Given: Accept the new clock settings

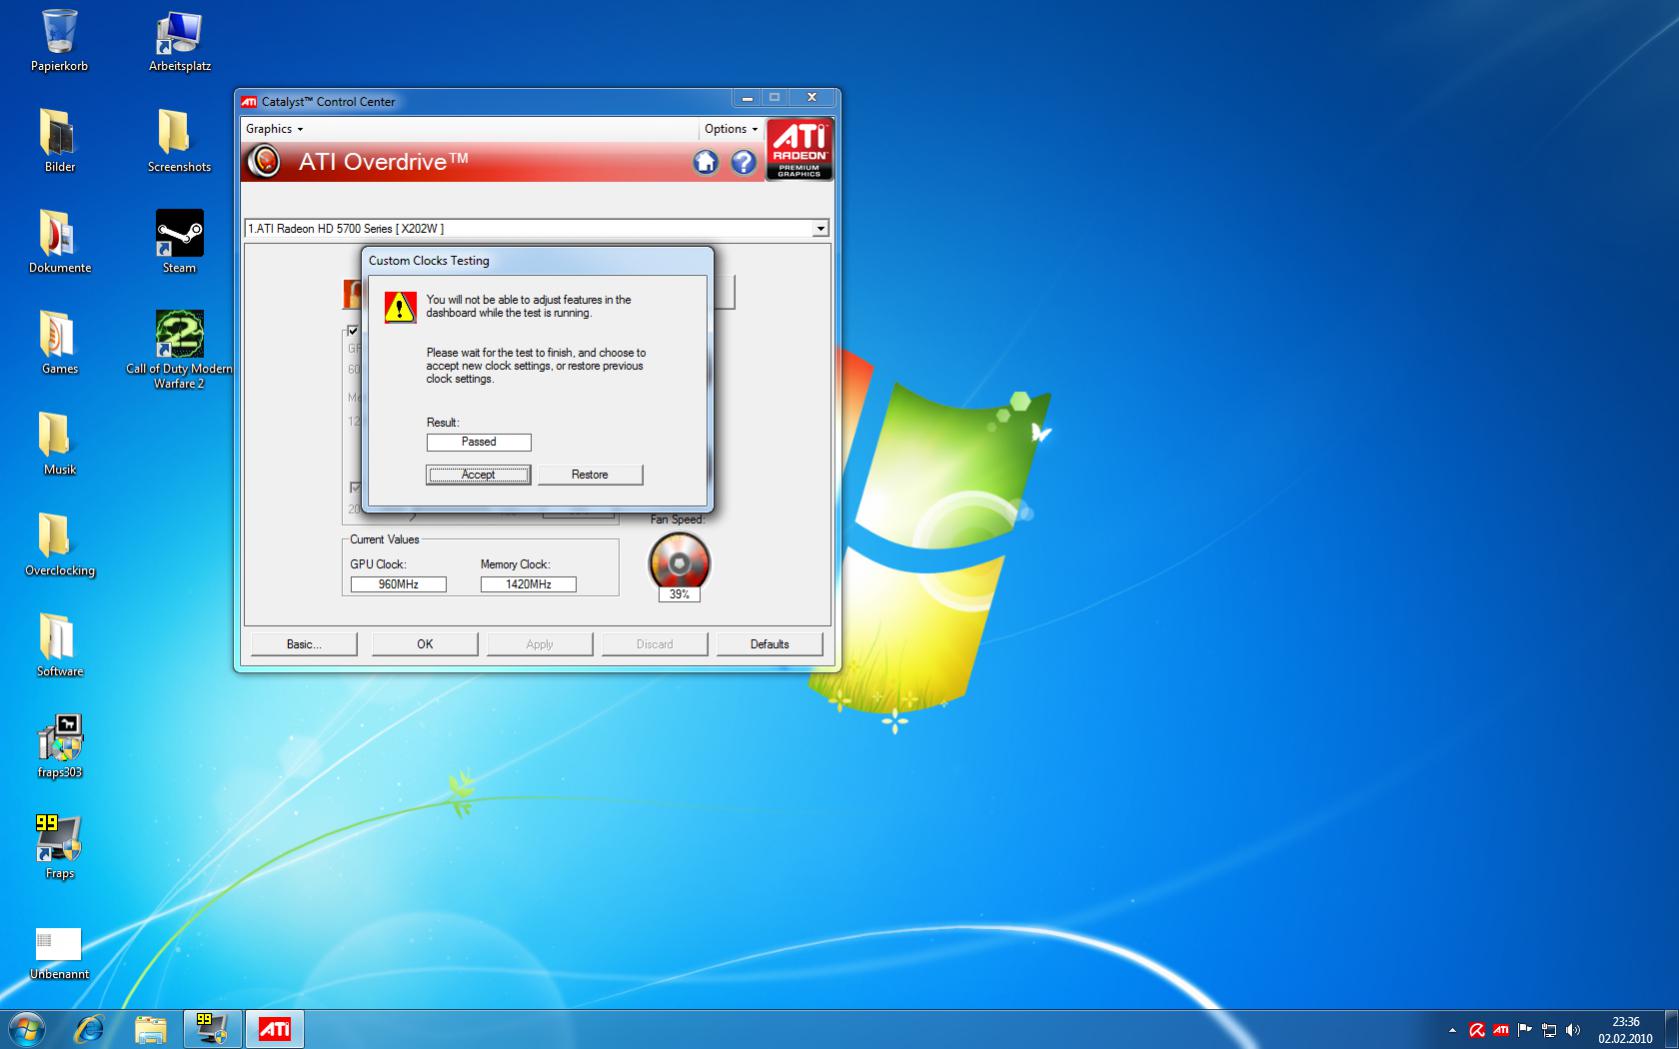Looking at the screenshot, I should [478, 475].
